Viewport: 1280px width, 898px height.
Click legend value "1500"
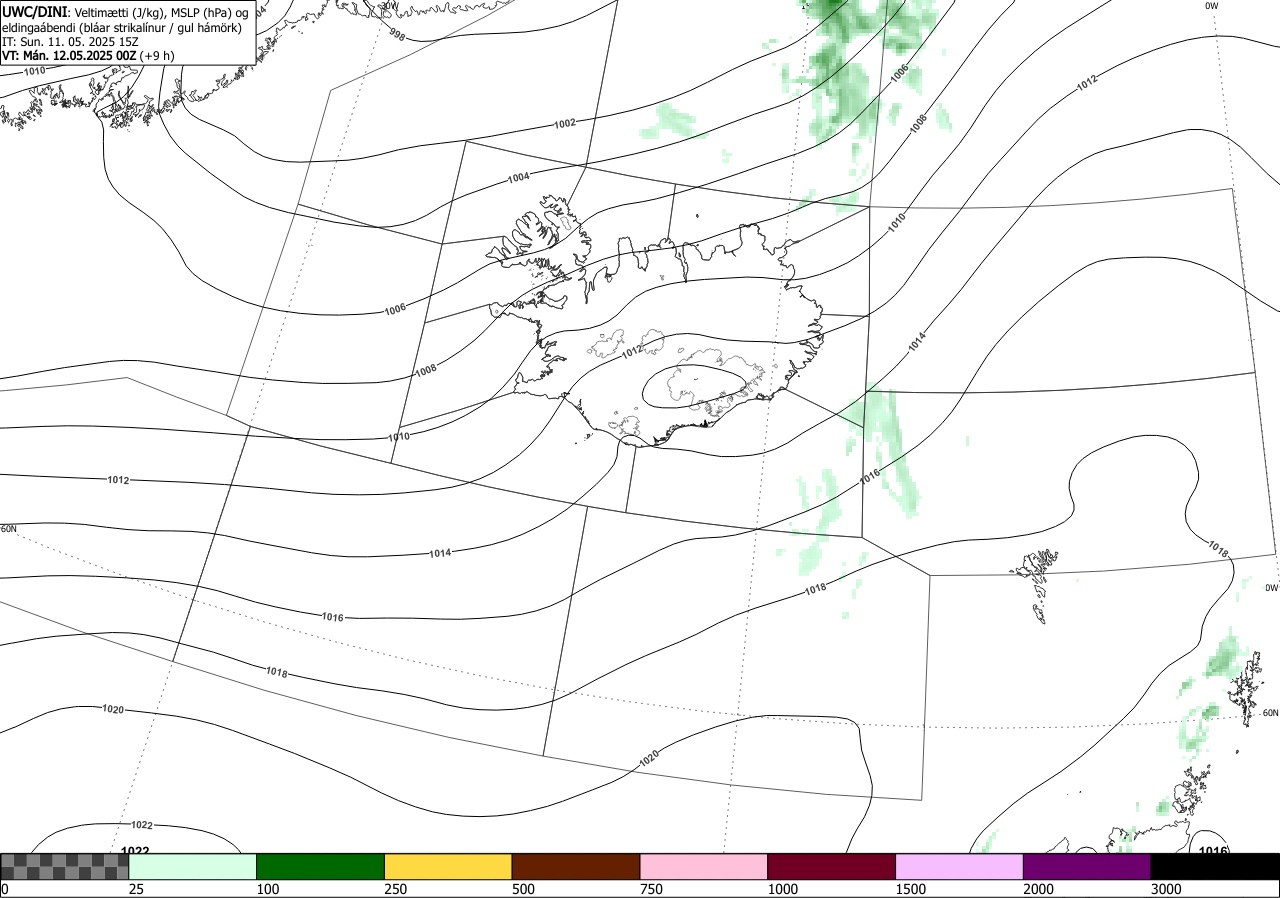pyautogui.click(x=910, y=889)
